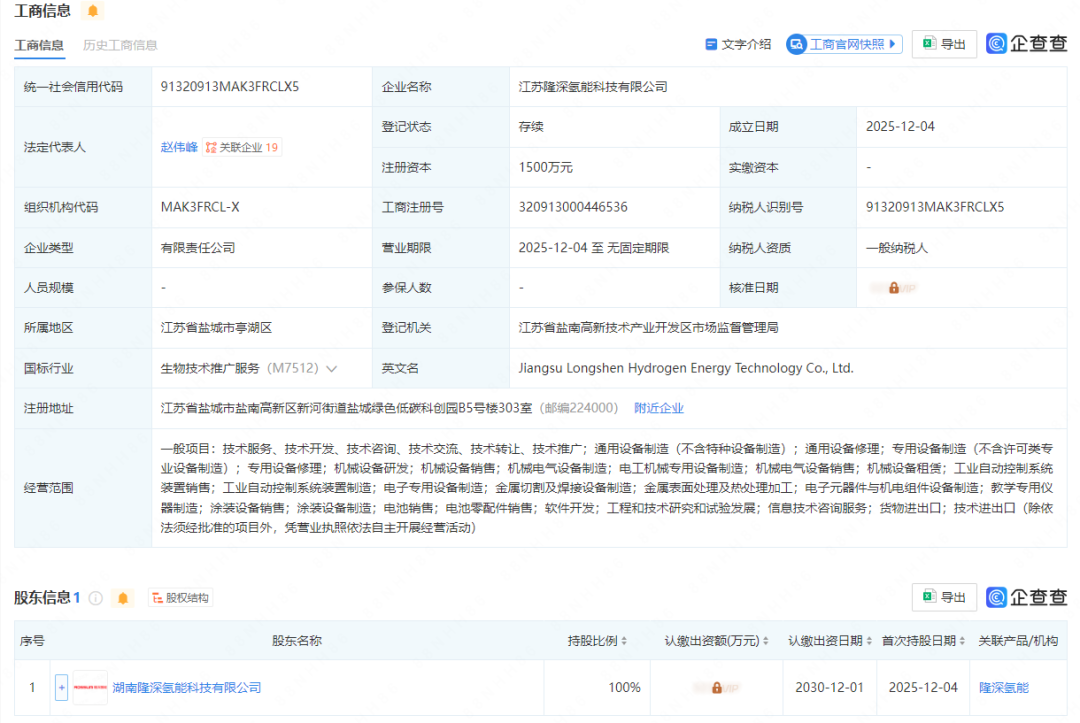Switch to the 历史工商信息 tab
The width and height of the screenshot is (1080, 723).
[119, 45]
